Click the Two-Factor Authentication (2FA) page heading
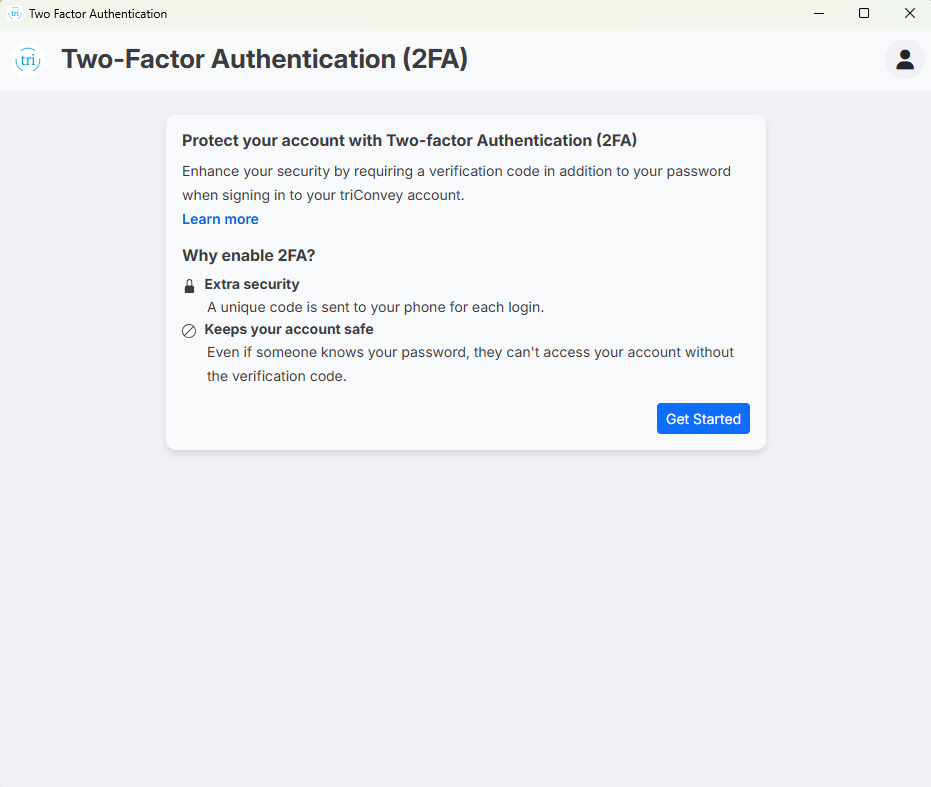931x787 pixels. click(x=264, y=59)
